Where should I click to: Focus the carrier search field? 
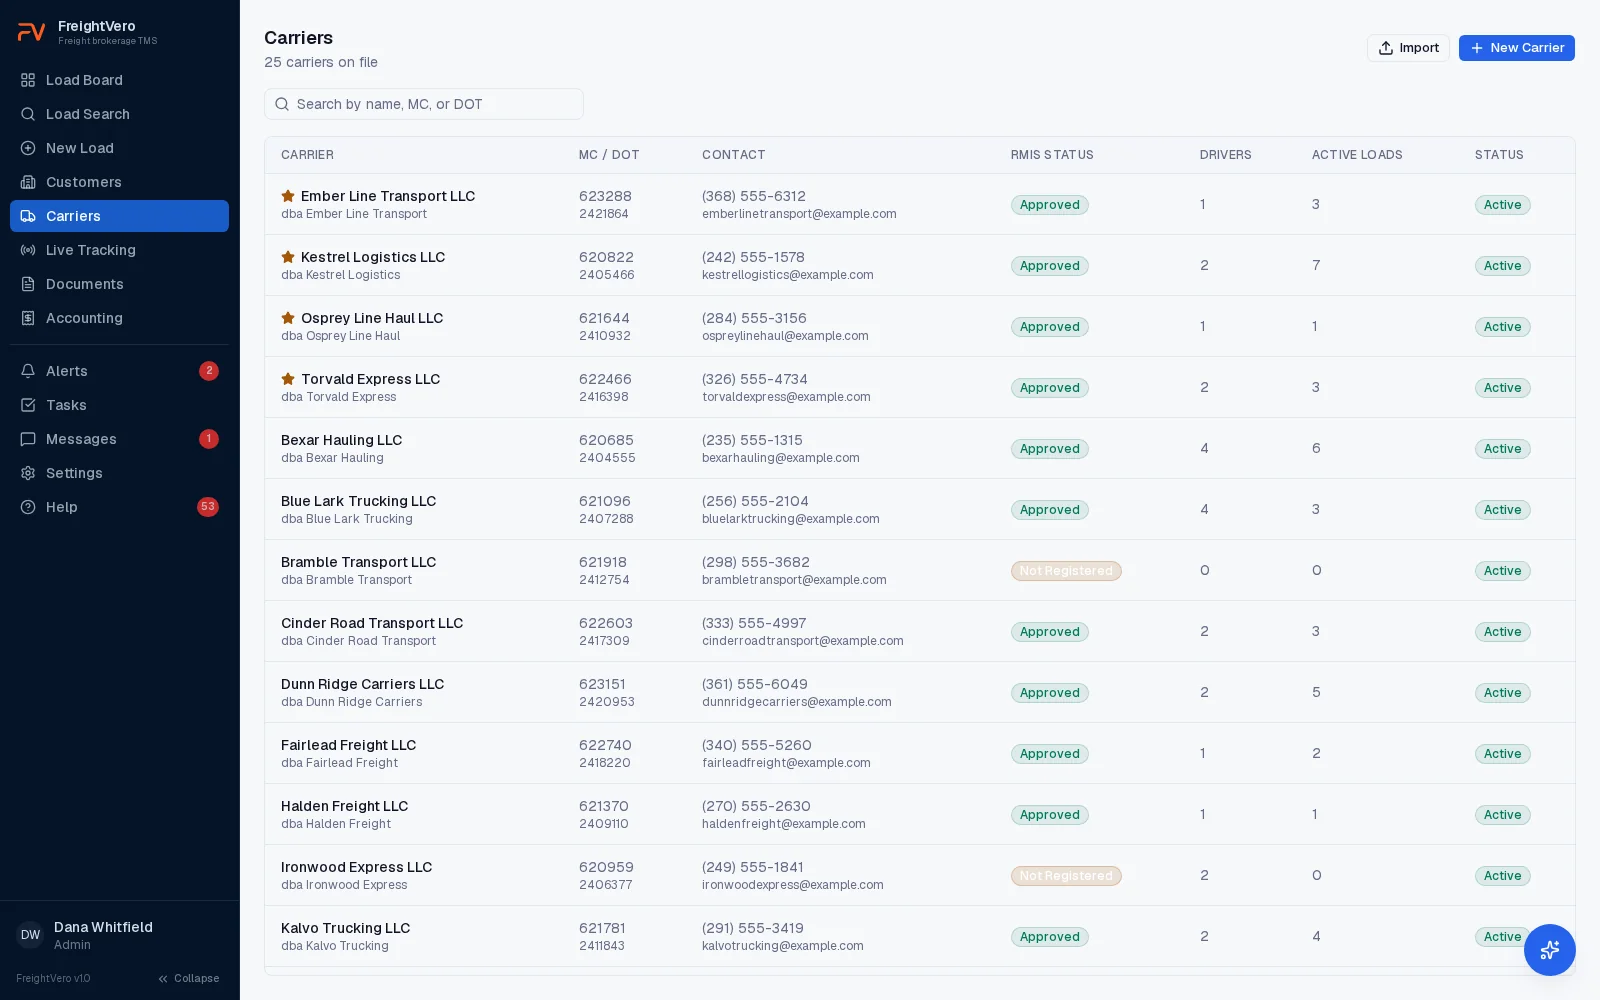pos(424,104)
